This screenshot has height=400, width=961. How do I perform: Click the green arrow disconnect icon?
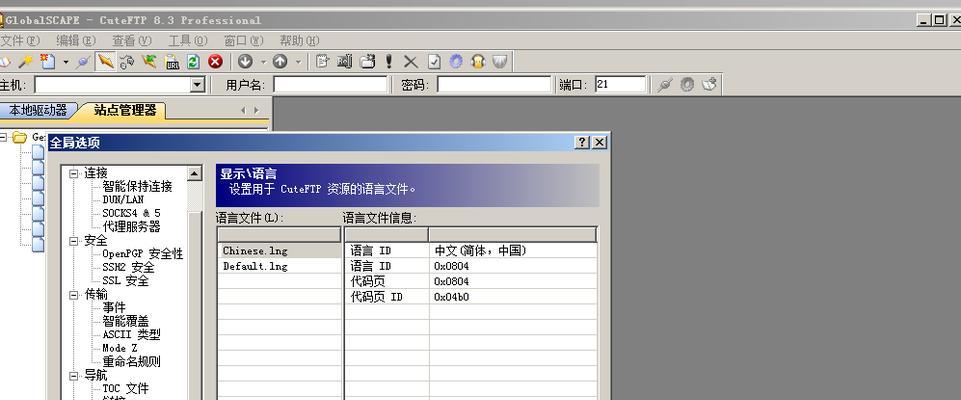pos(149,61)
